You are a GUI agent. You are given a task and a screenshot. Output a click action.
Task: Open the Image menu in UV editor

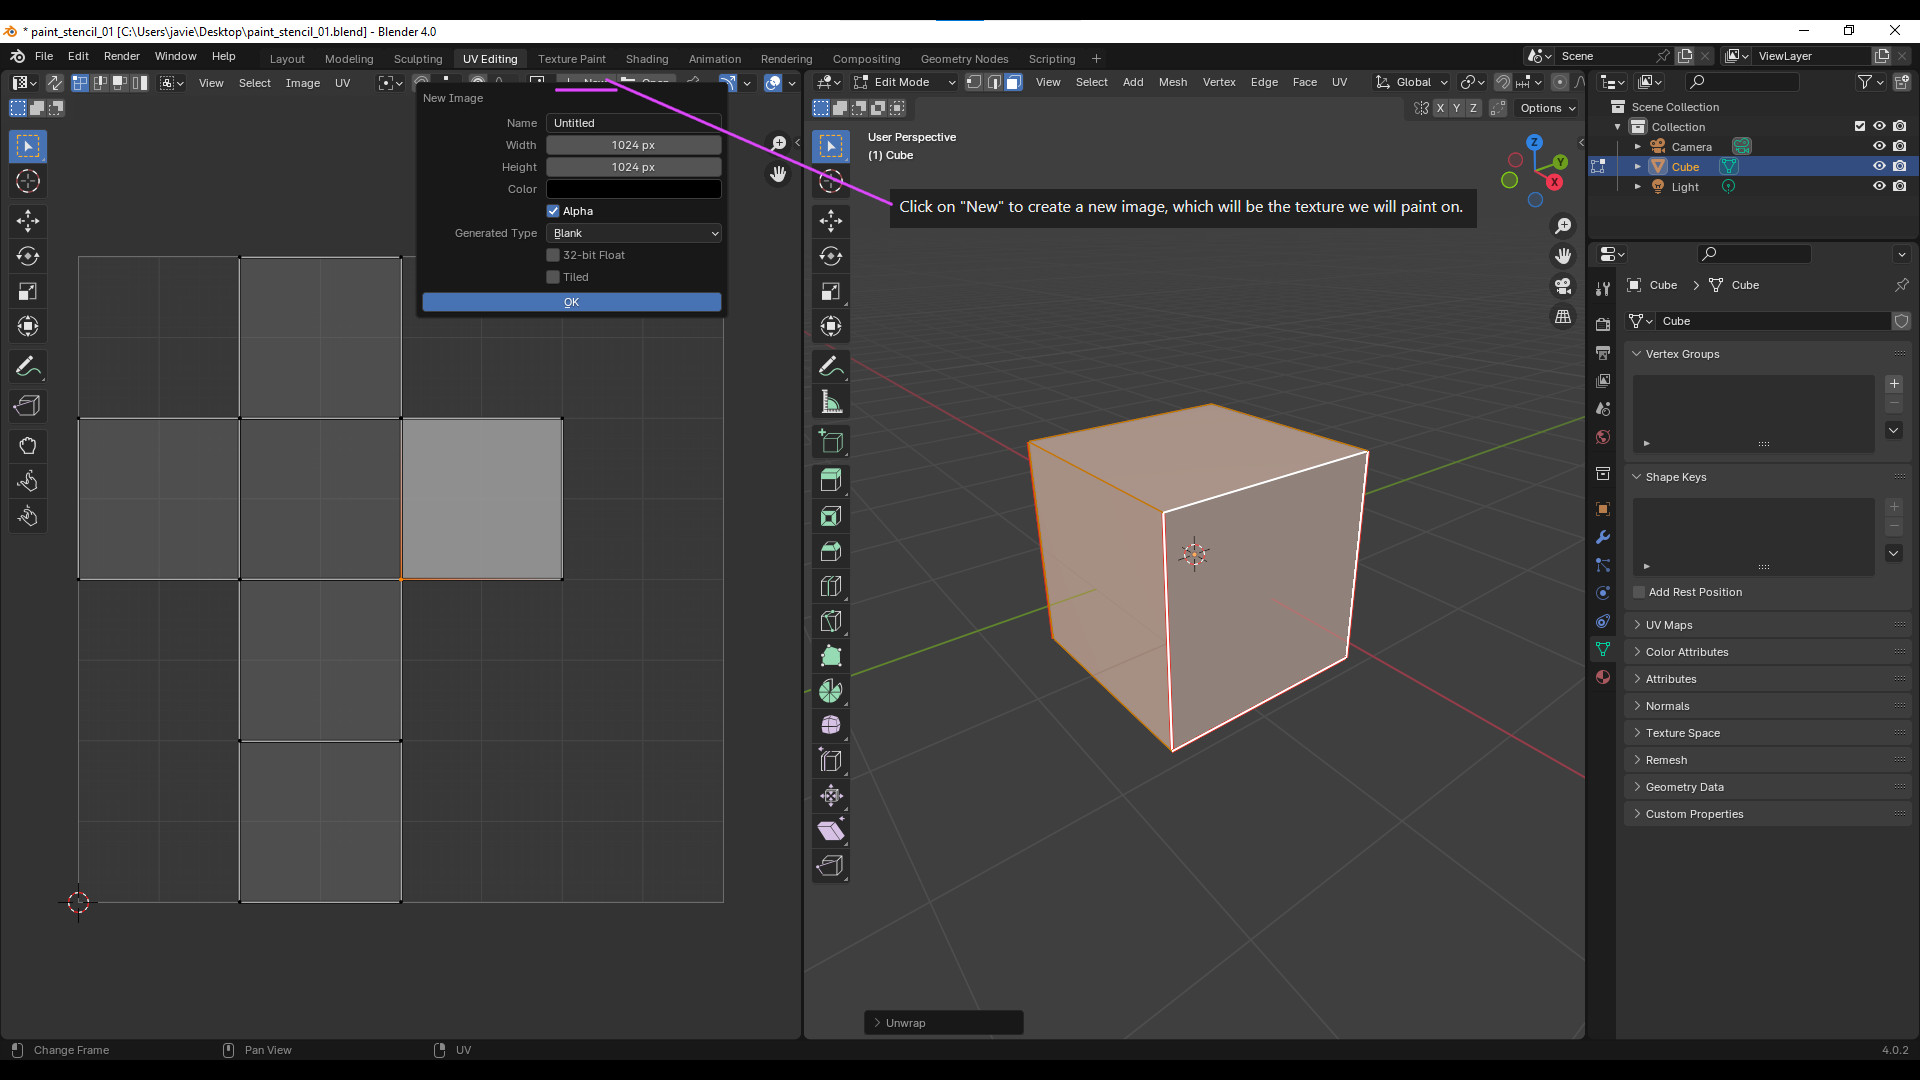click(x=303, y=83)
